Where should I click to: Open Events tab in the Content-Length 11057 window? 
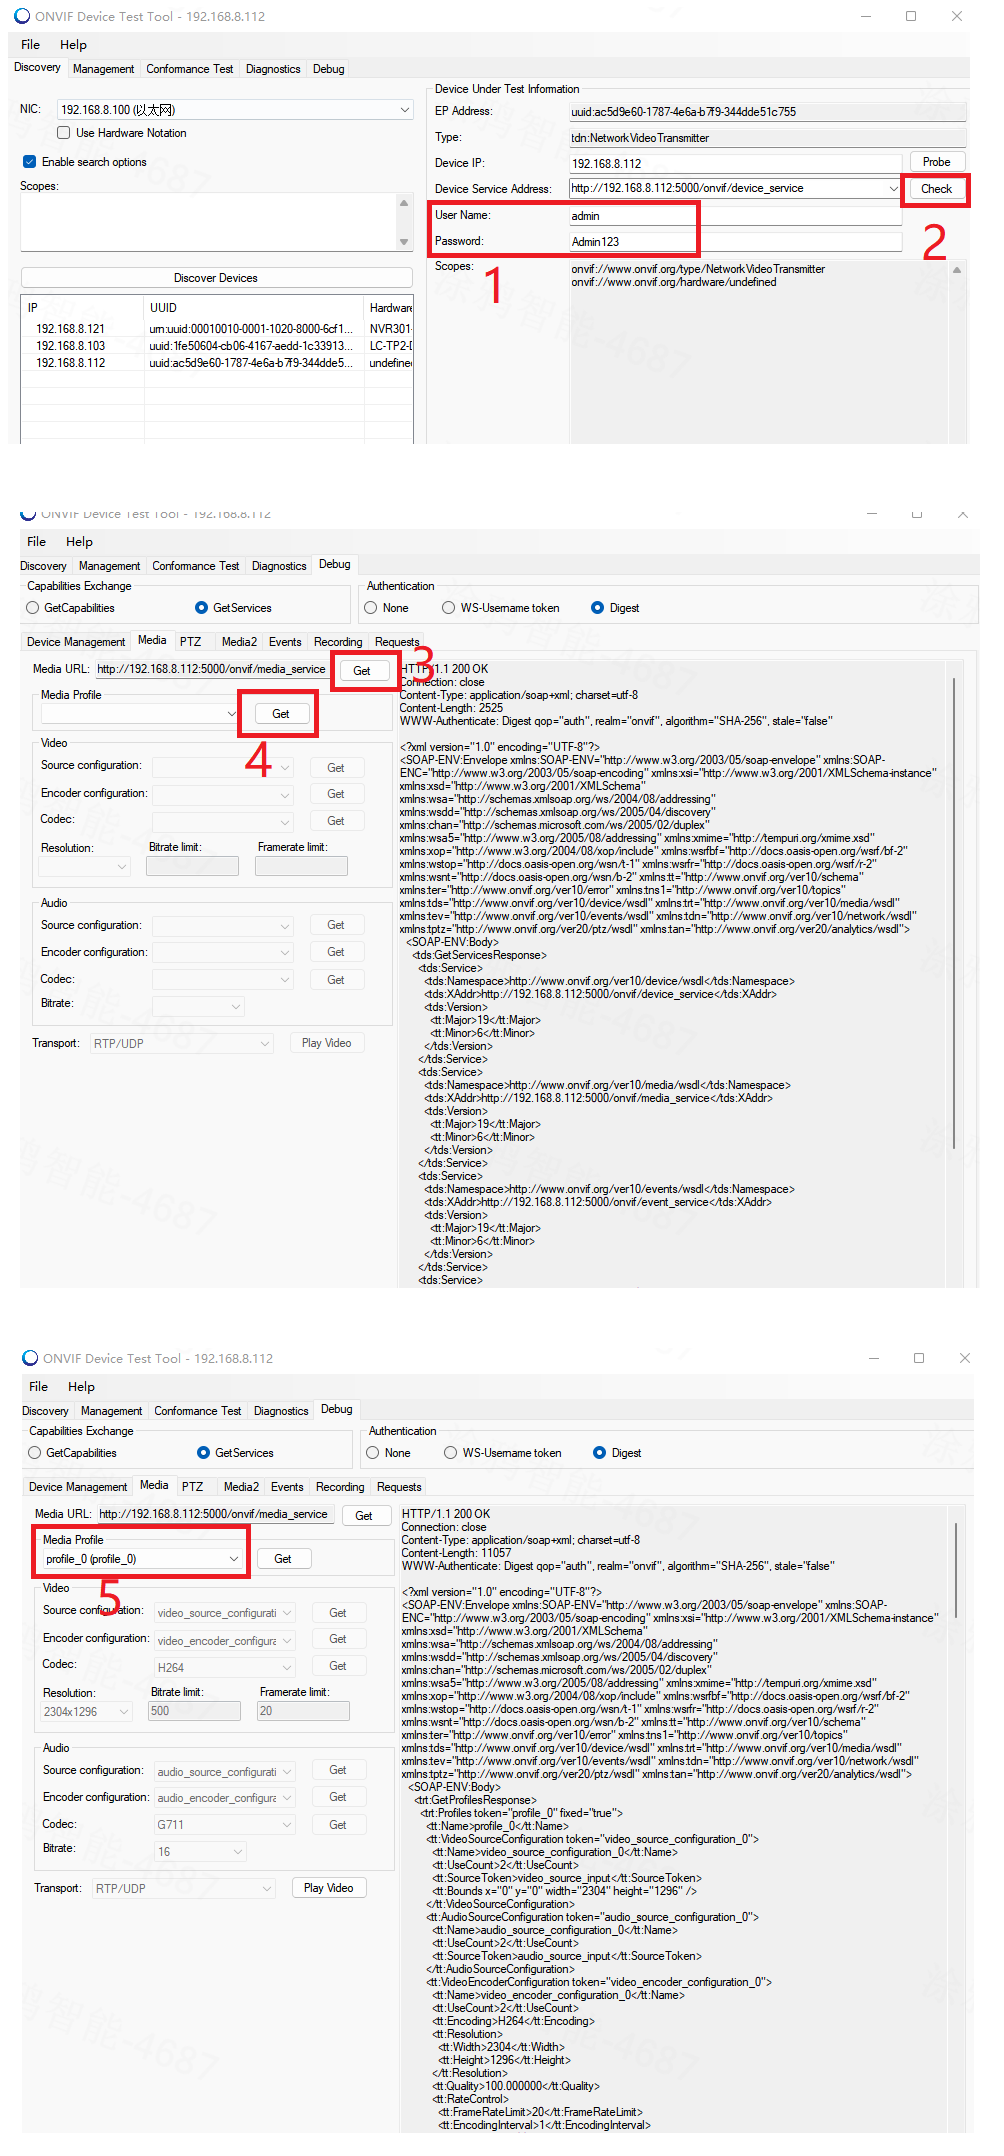click(x=287, y=1487)
